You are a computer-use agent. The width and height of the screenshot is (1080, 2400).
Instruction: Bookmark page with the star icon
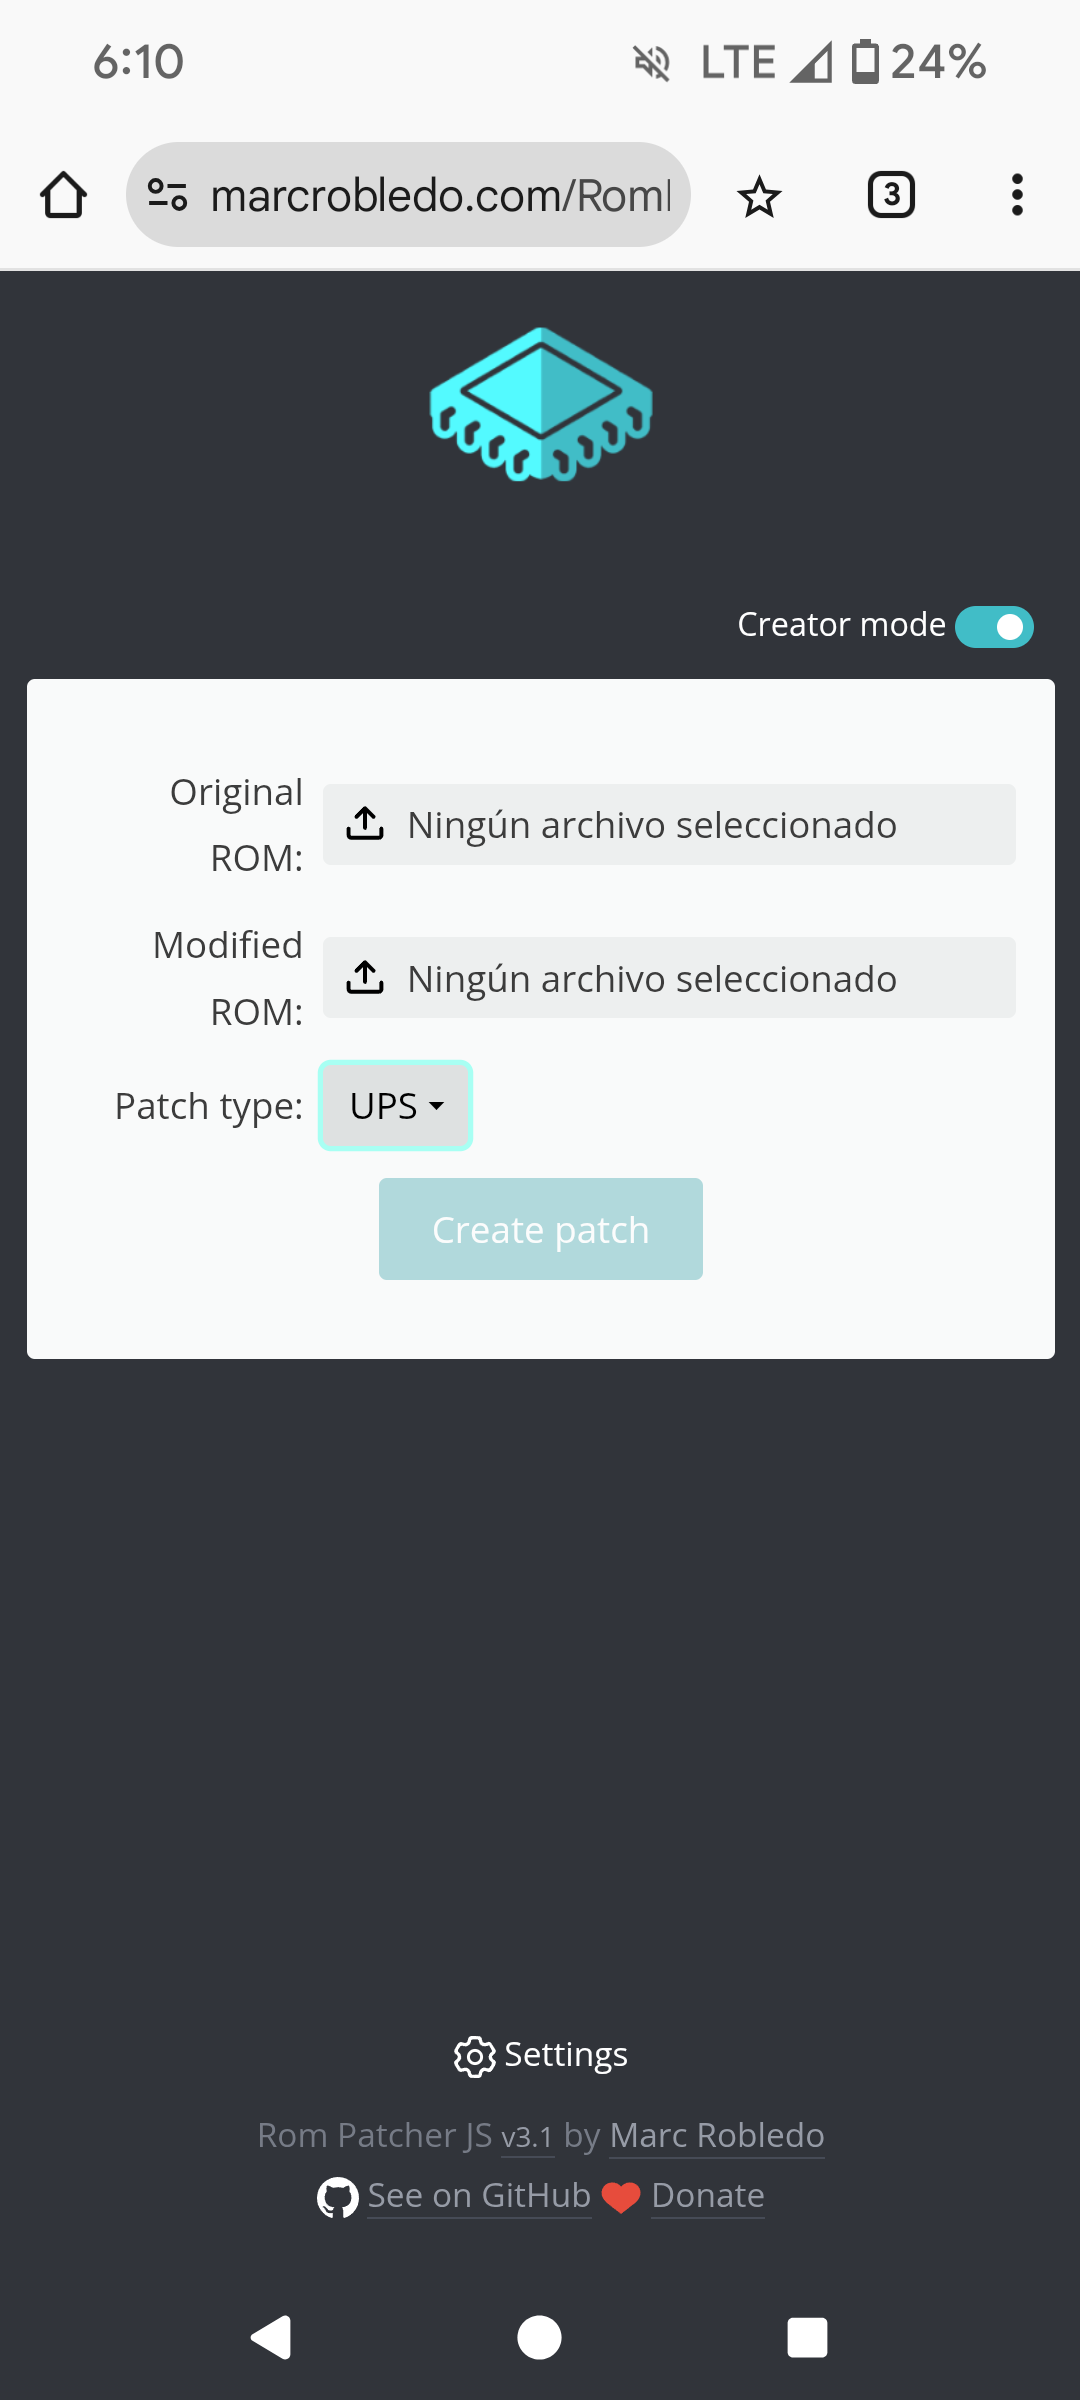click(759, 196)
